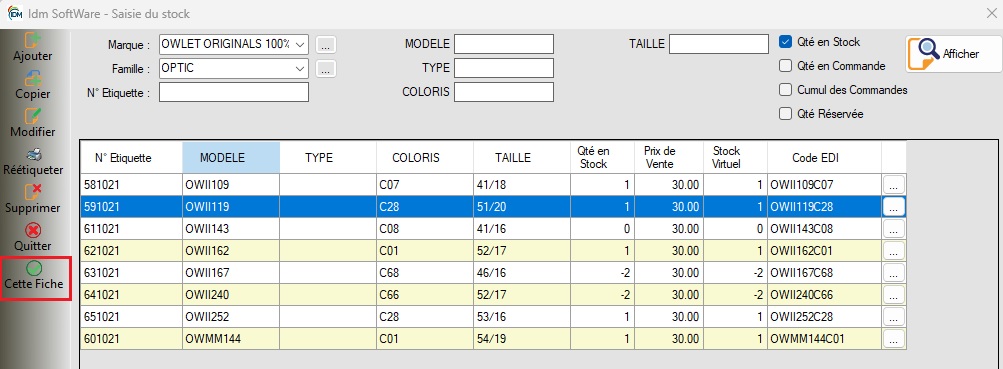Sort by the MODELE column header
The image size is (1003, 369).
(231, 157)
